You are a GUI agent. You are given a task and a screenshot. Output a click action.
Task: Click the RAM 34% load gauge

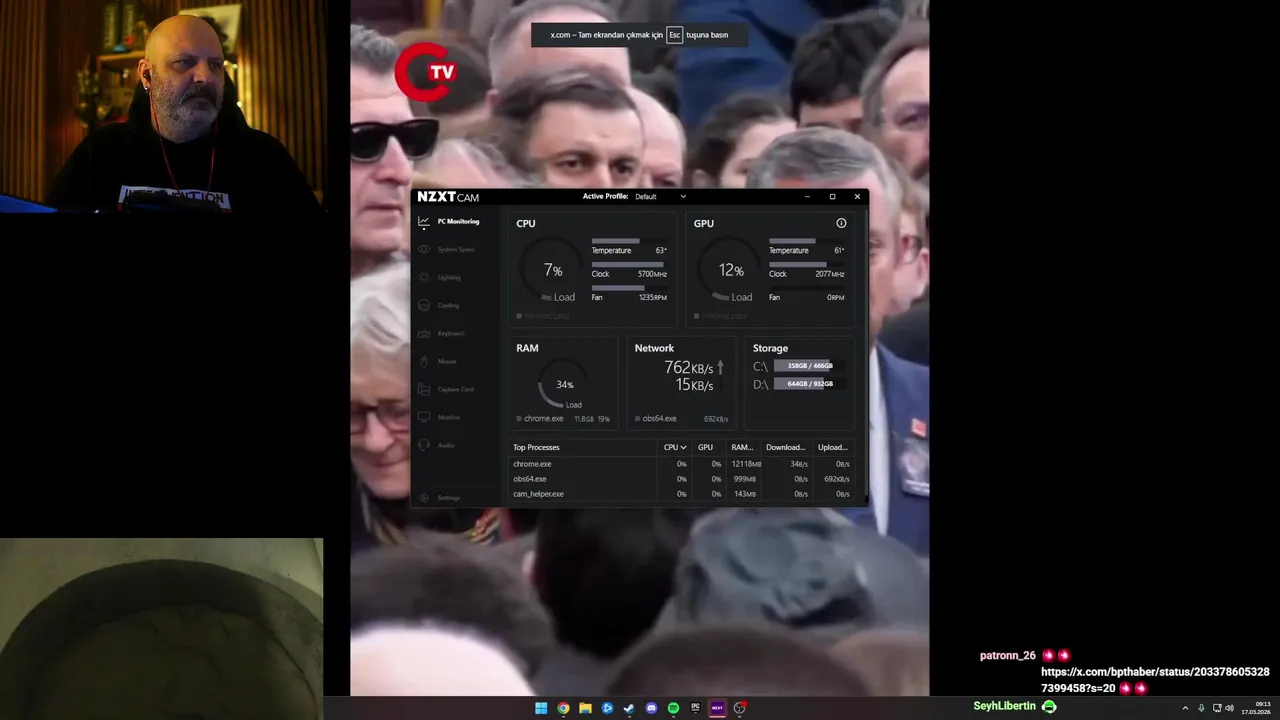tap(564, 384)
